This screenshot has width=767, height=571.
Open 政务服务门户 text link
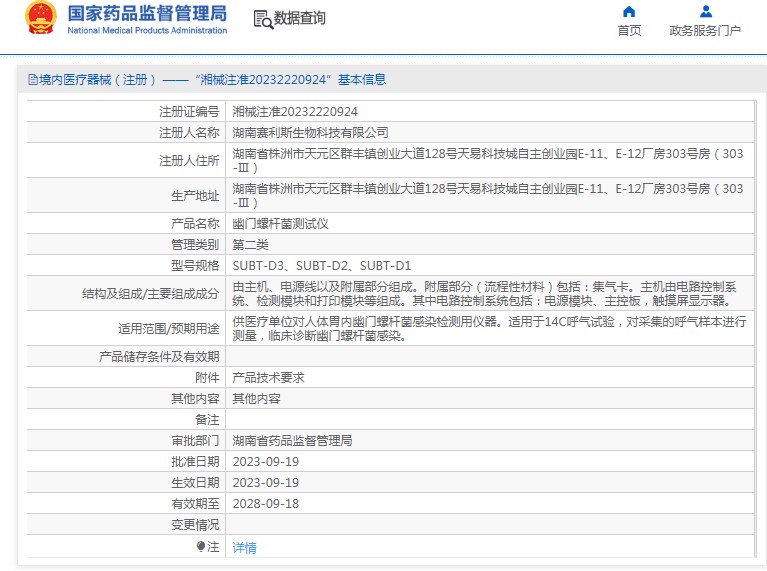click(705, 30)
